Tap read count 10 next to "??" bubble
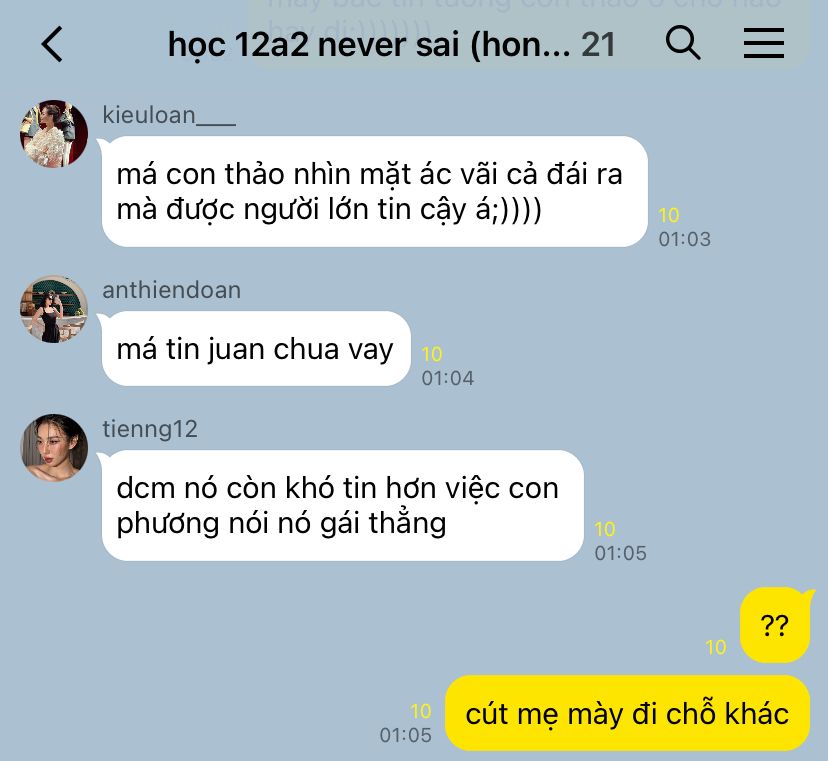 [x=716, y=647]
